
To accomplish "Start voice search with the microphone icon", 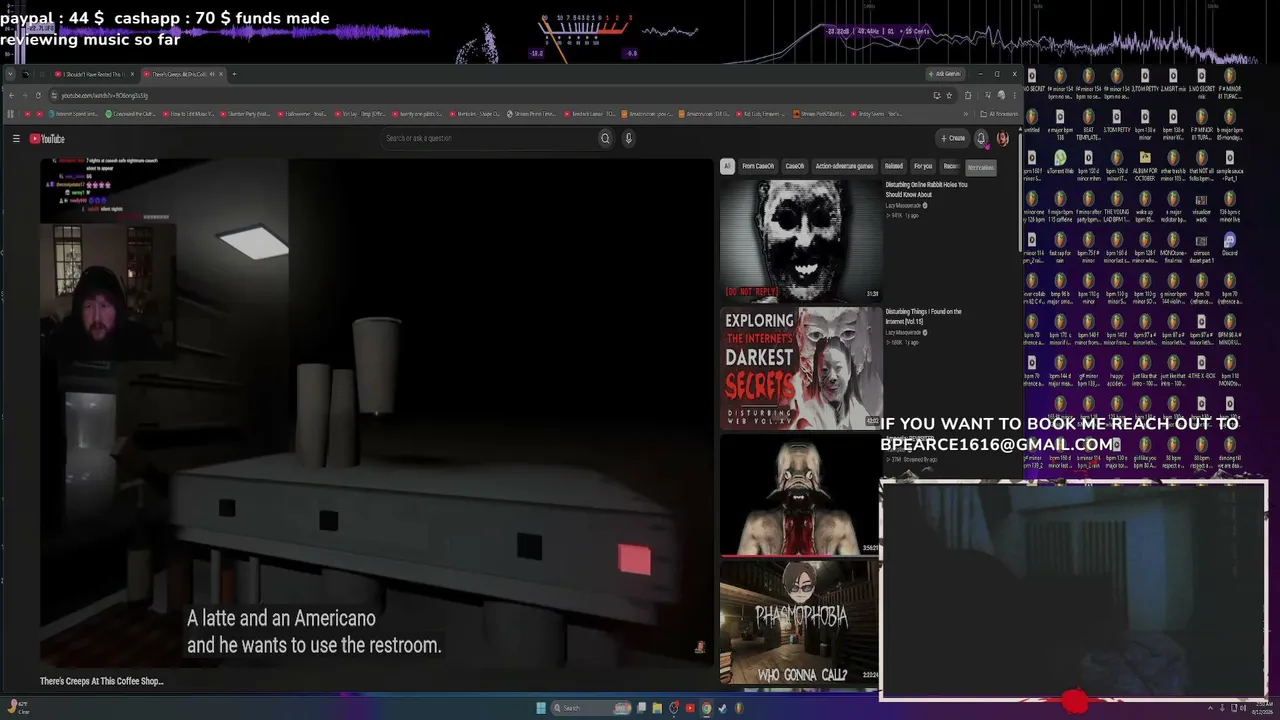I will [628, 139].
